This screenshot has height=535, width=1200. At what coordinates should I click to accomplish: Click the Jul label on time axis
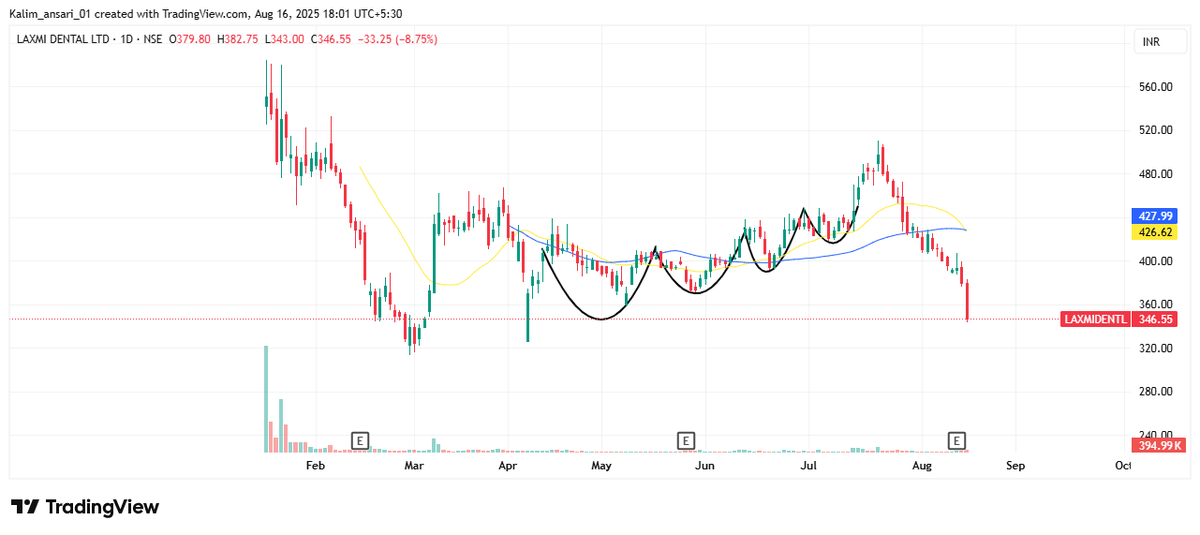808,466
